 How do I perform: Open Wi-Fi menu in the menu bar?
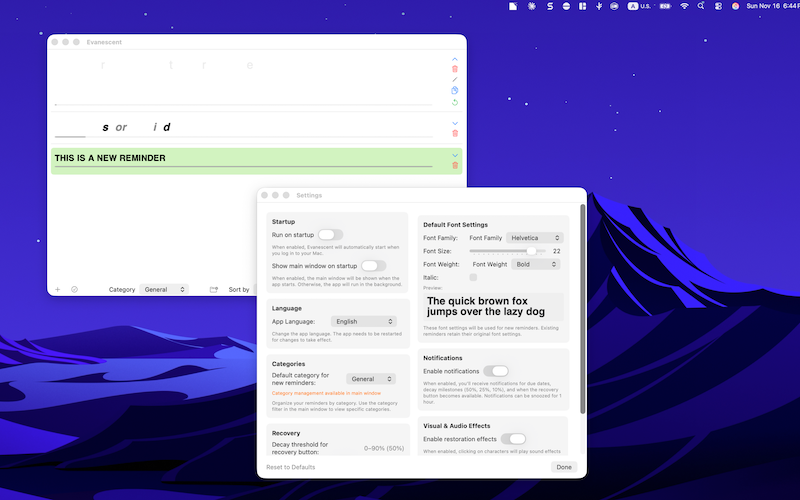(685, 6)
